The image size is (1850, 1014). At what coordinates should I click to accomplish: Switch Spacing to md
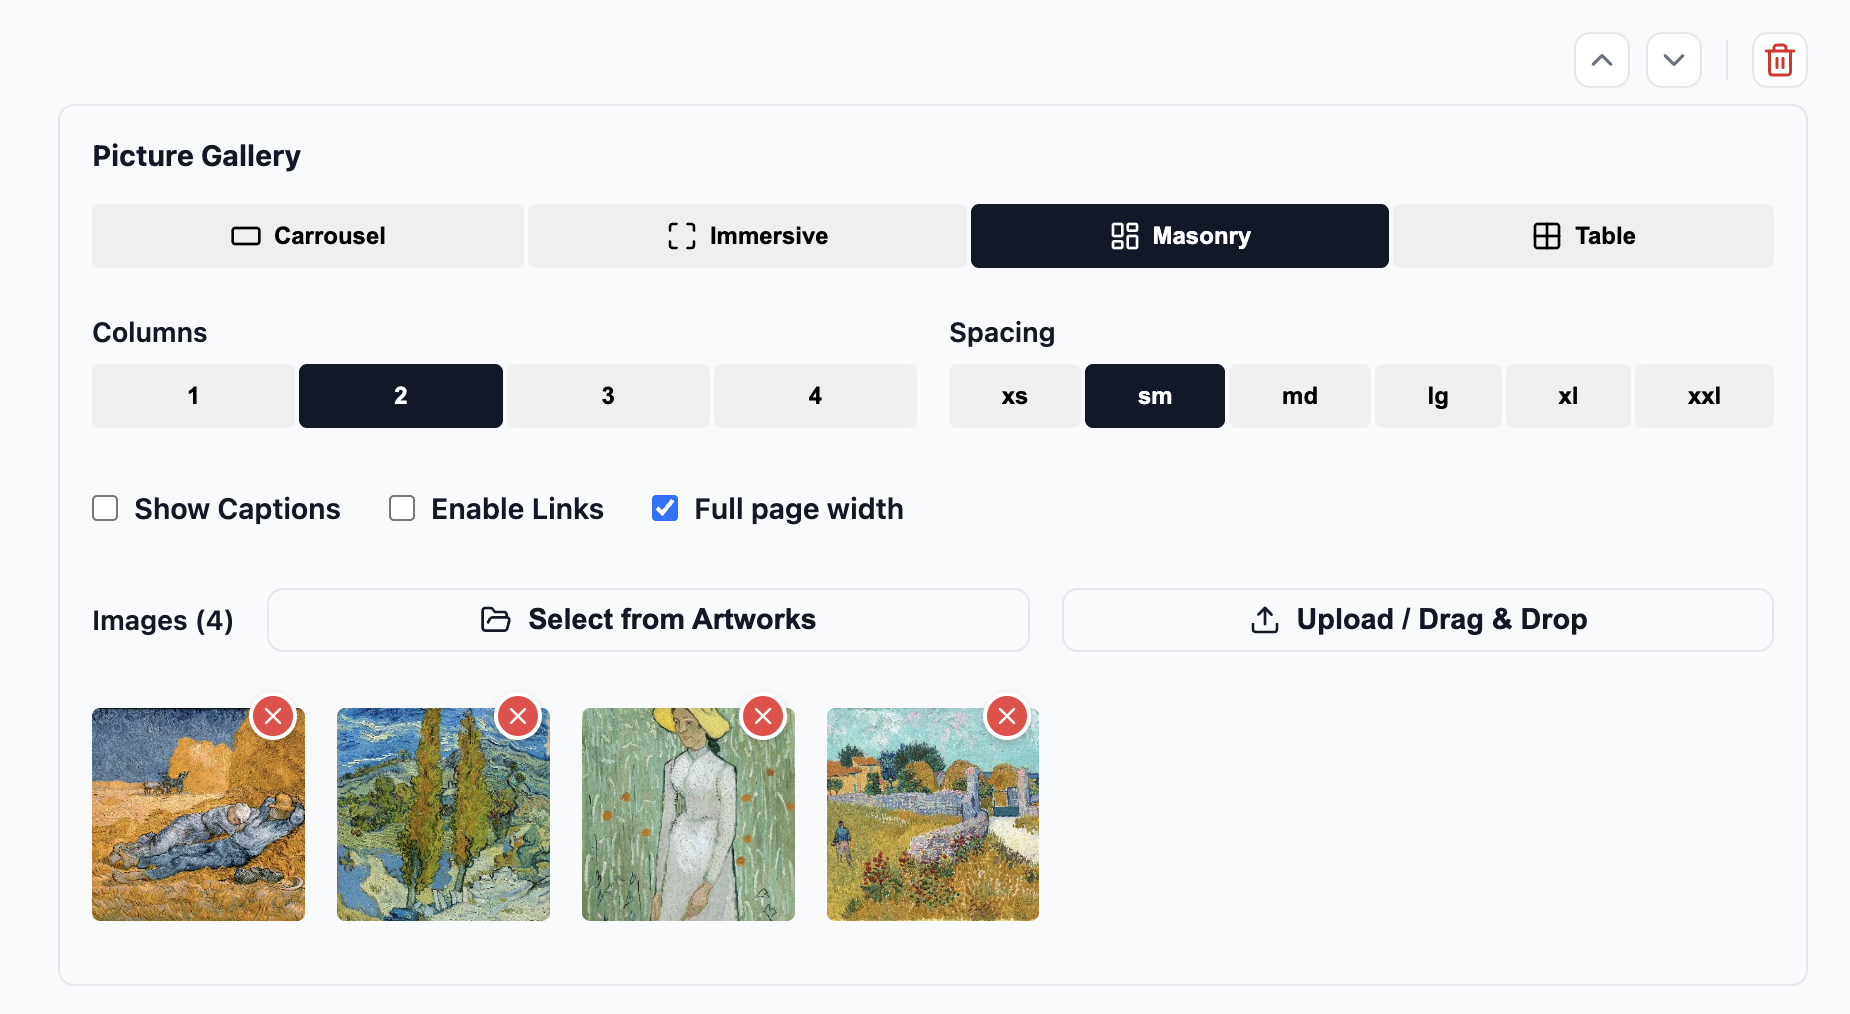coord(1299,395)
